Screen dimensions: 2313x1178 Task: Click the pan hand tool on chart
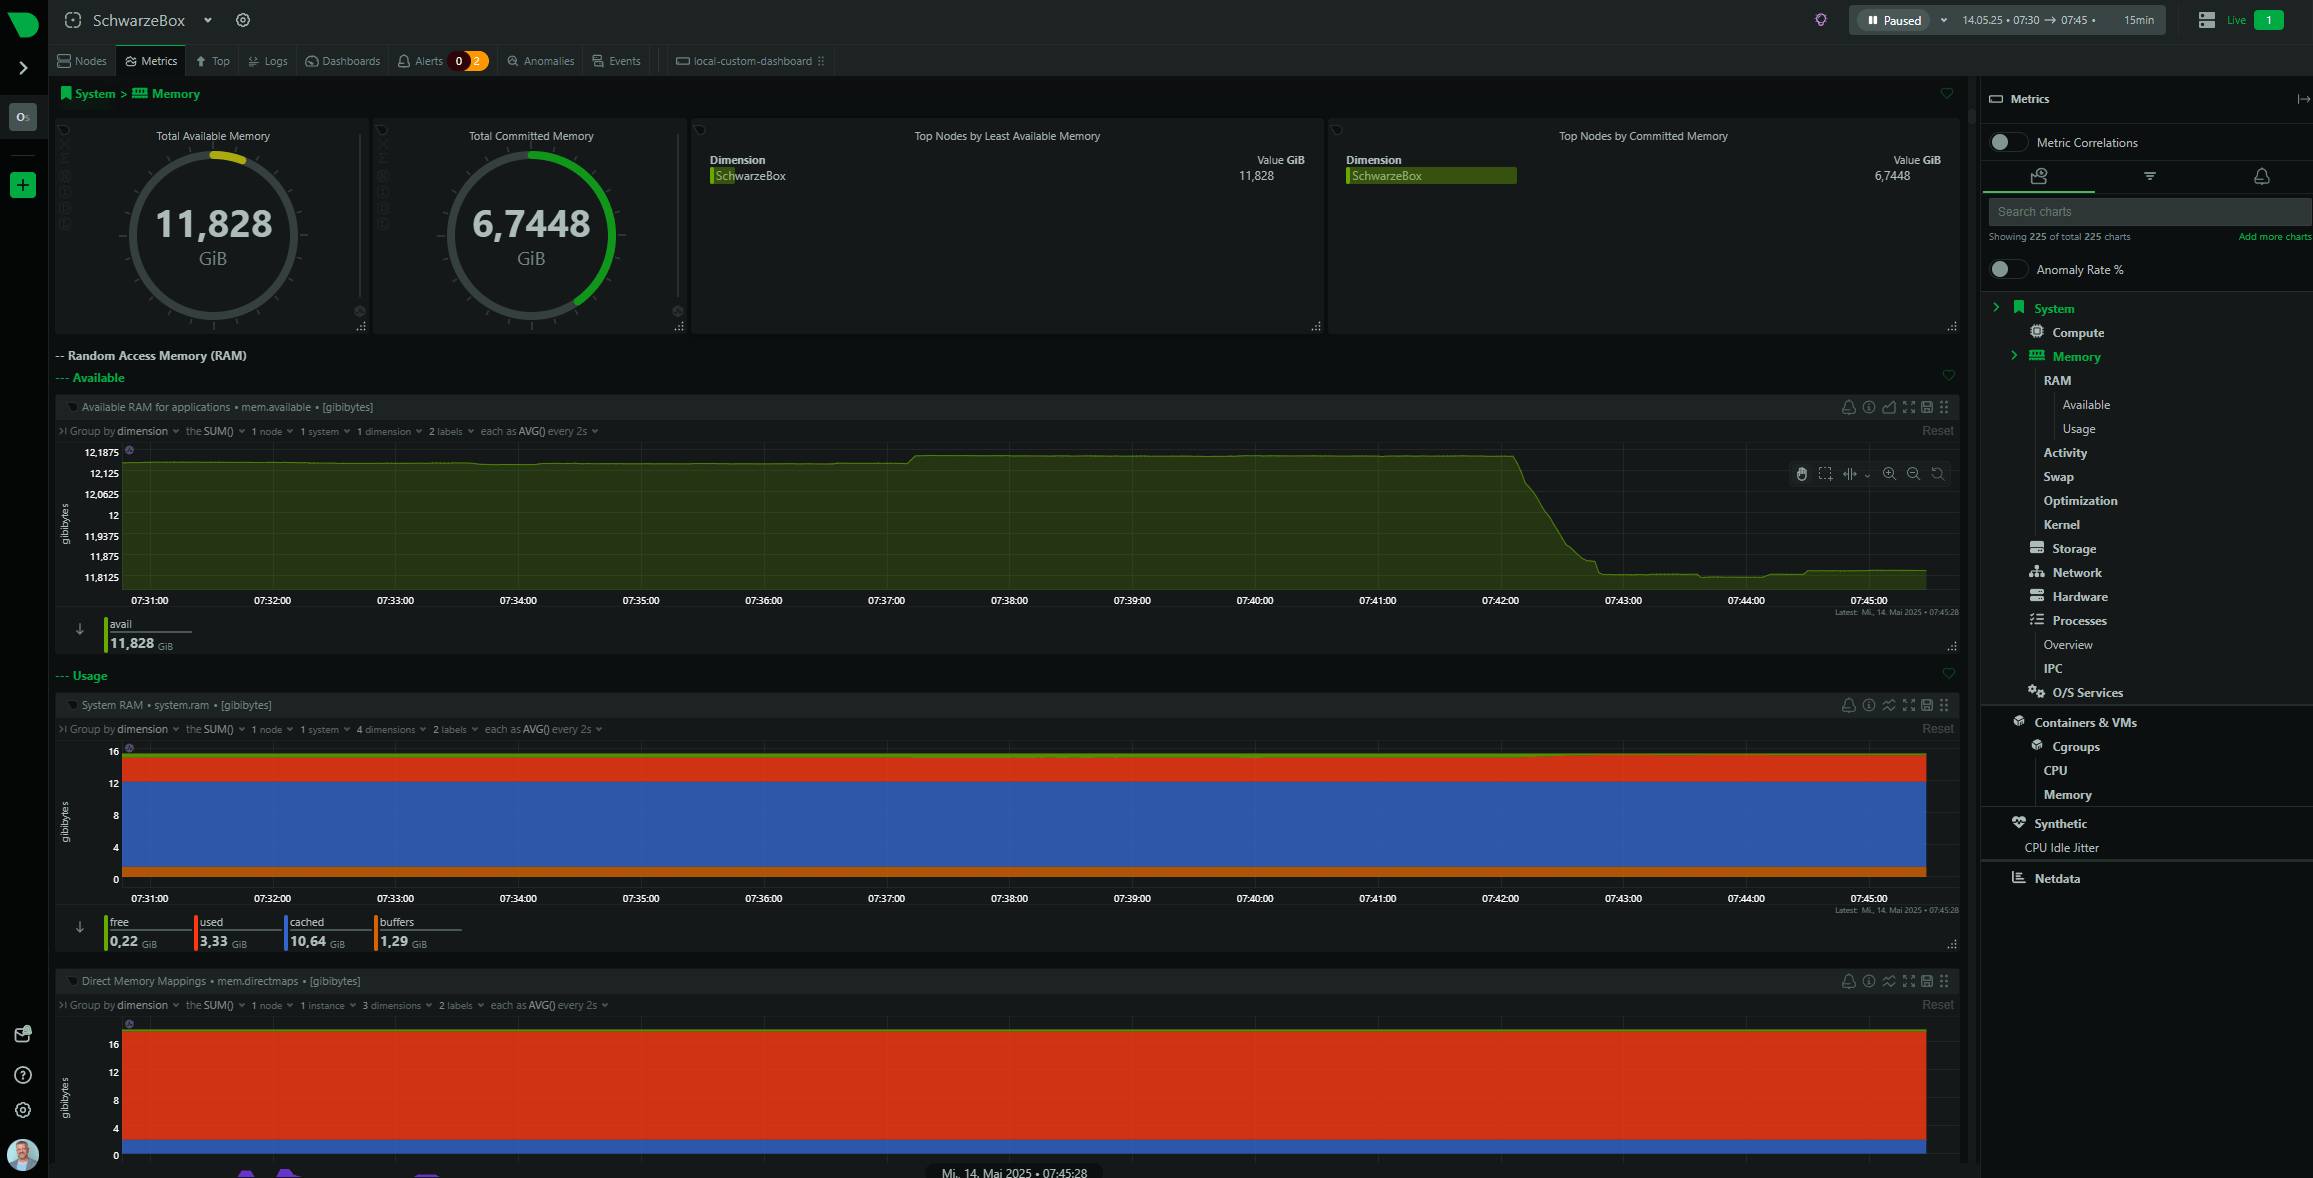pos(1801,474)
